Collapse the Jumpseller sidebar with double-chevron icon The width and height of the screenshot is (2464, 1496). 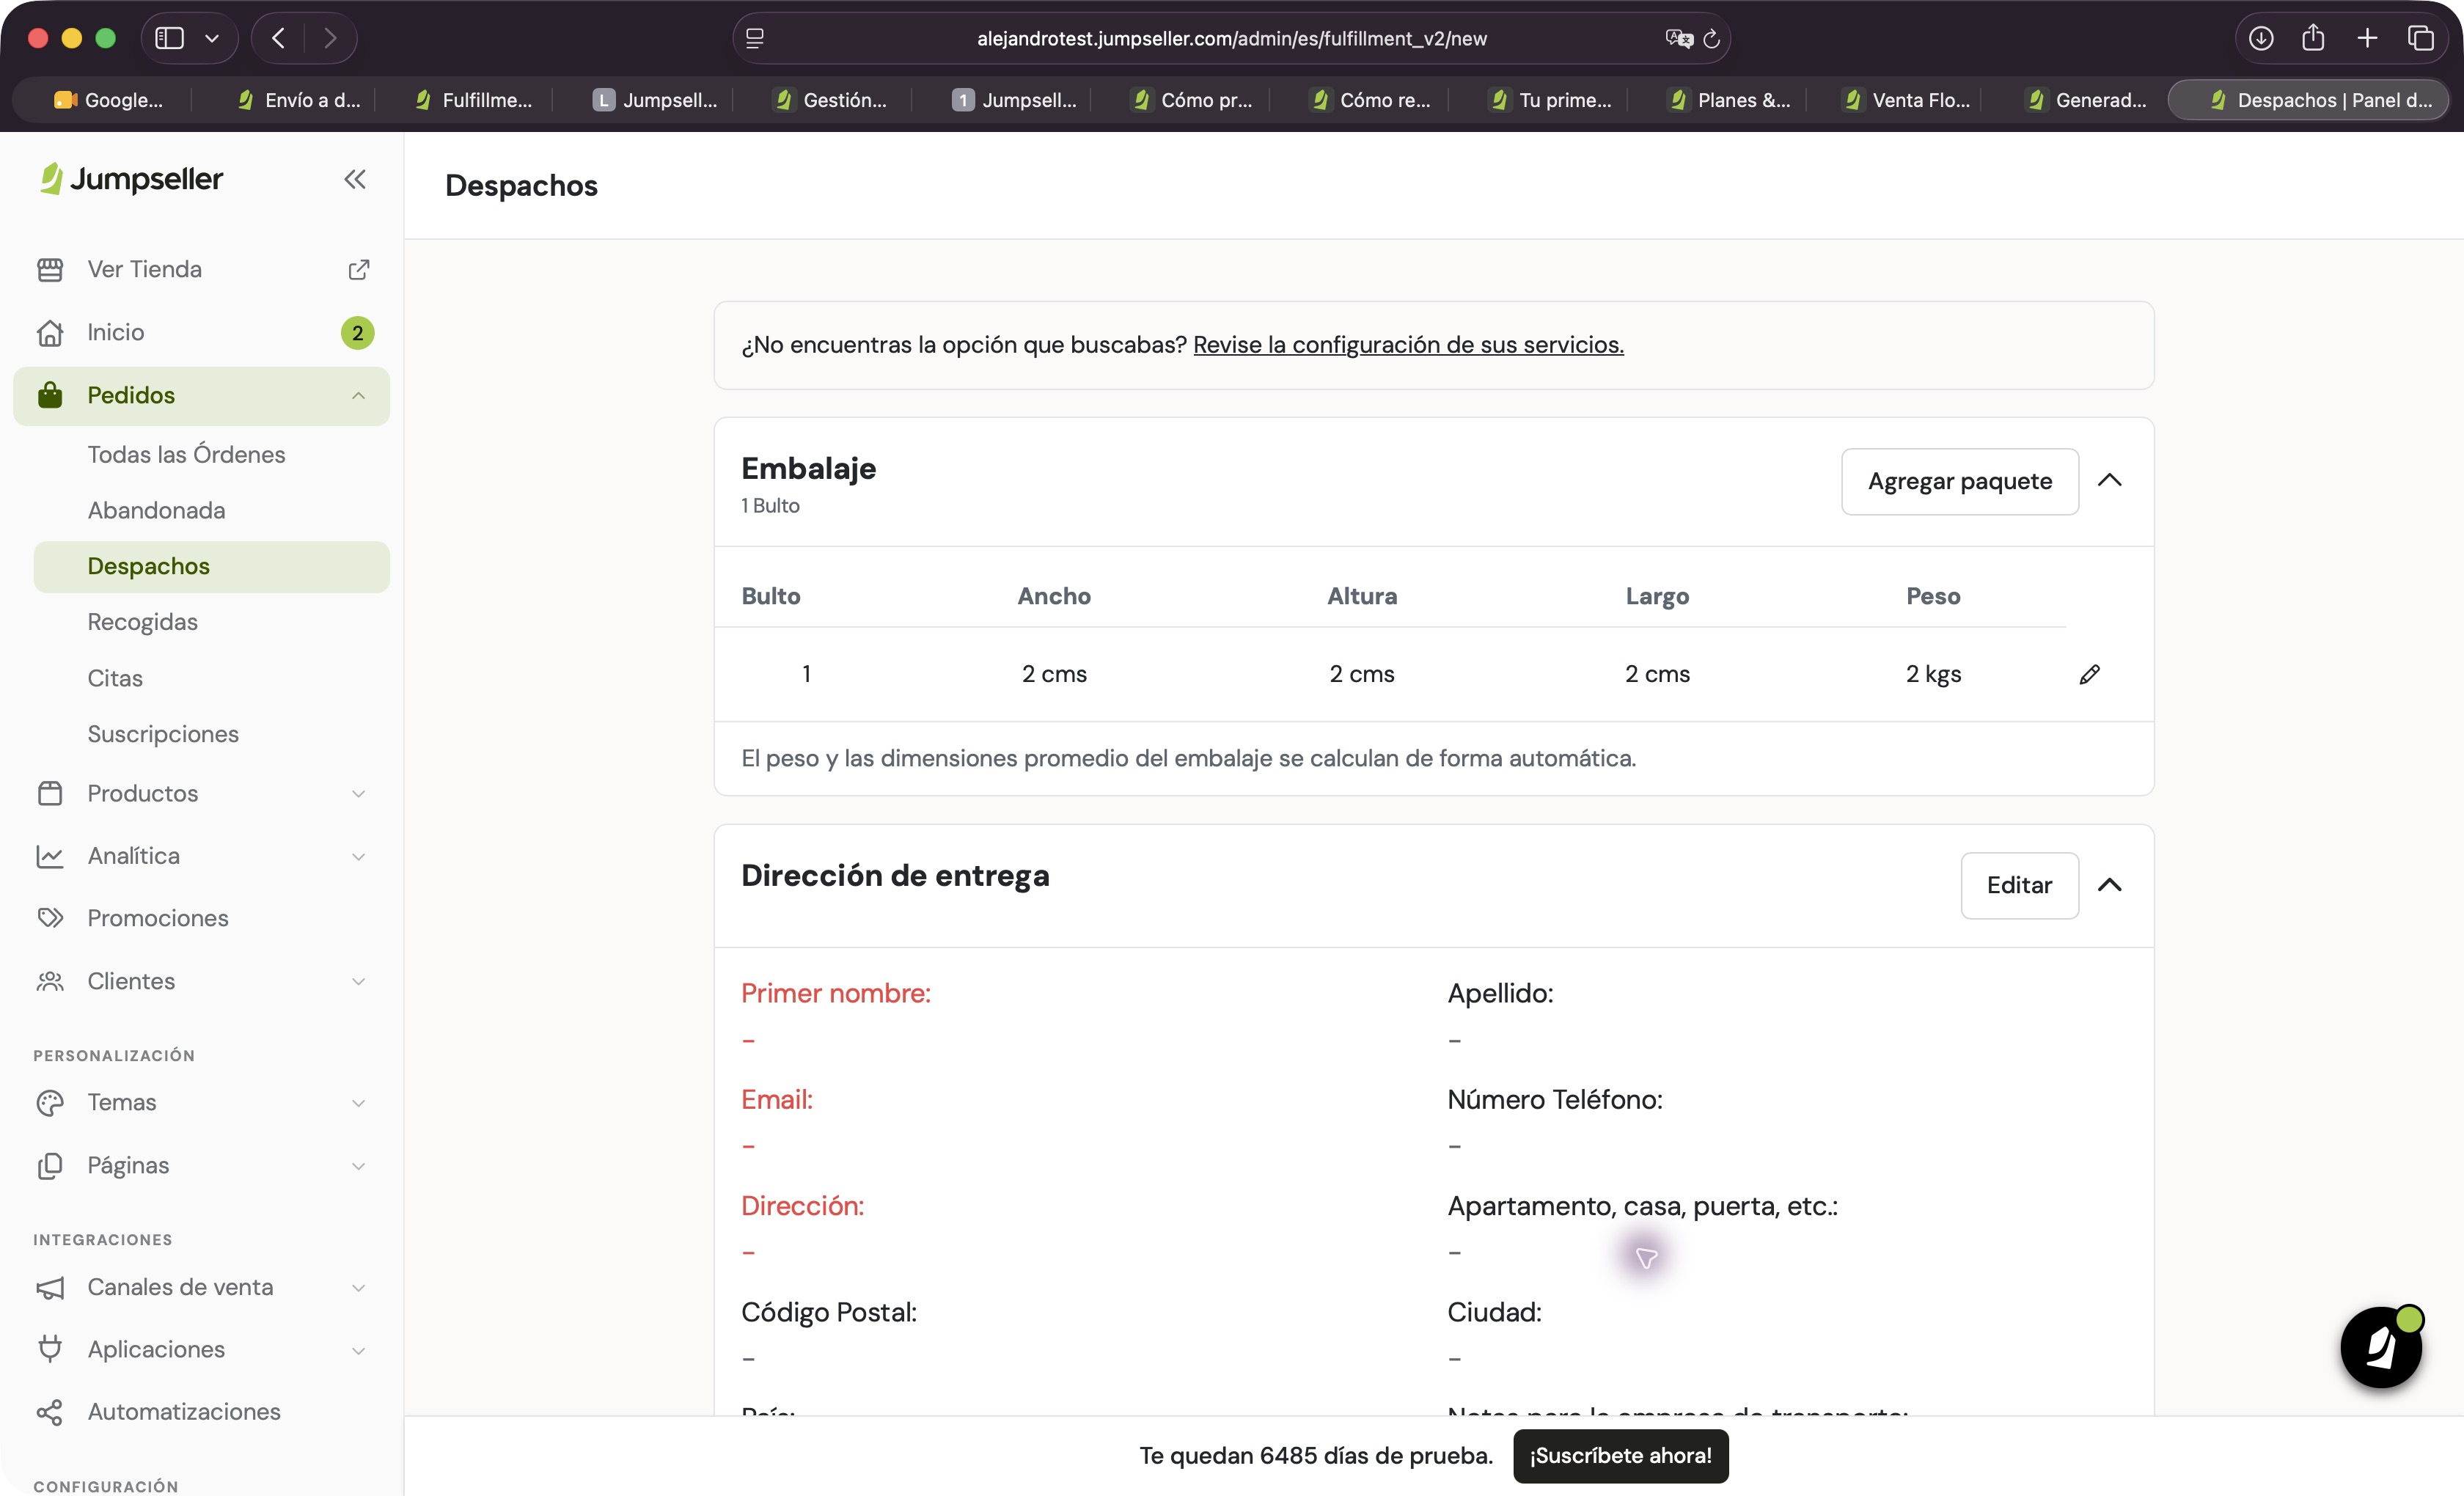click(355, 179)
